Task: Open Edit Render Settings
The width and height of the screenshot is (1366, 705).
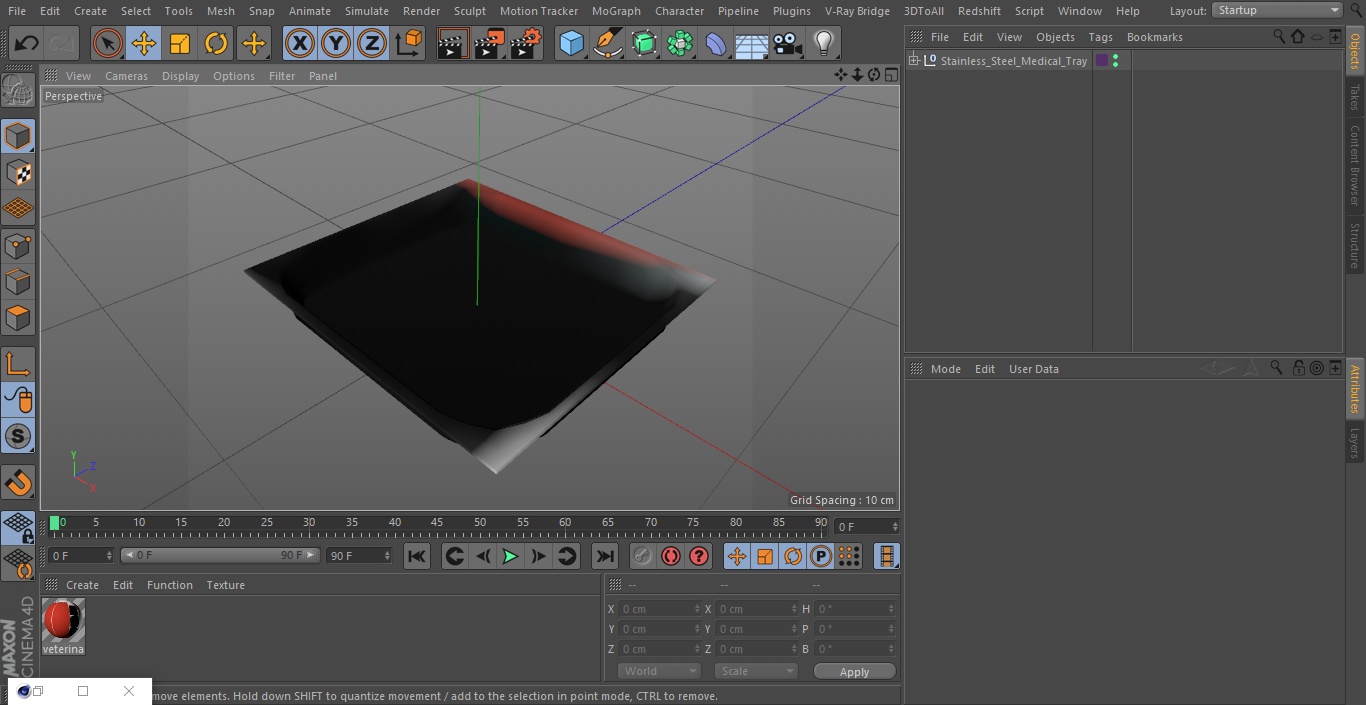Action: pos(526,43)
